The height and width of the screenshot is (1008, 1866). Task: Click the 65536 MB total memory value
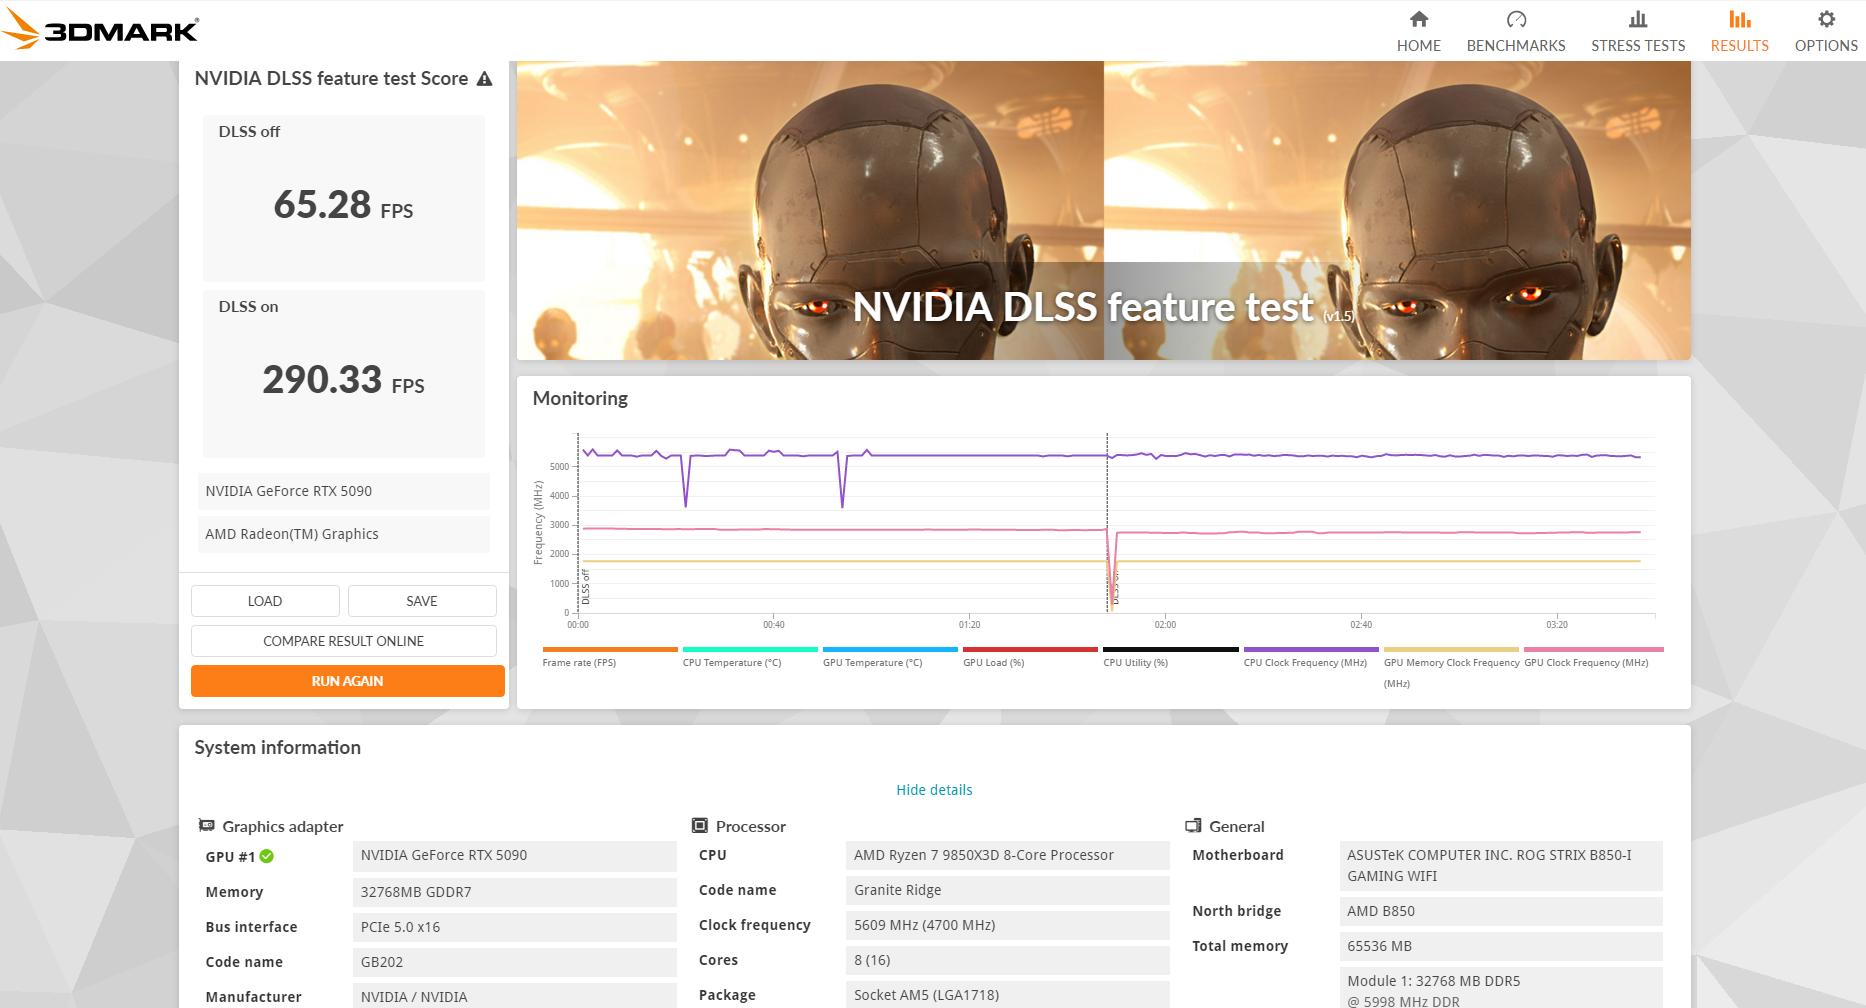pyautogui.click(x=1501, y=946)
